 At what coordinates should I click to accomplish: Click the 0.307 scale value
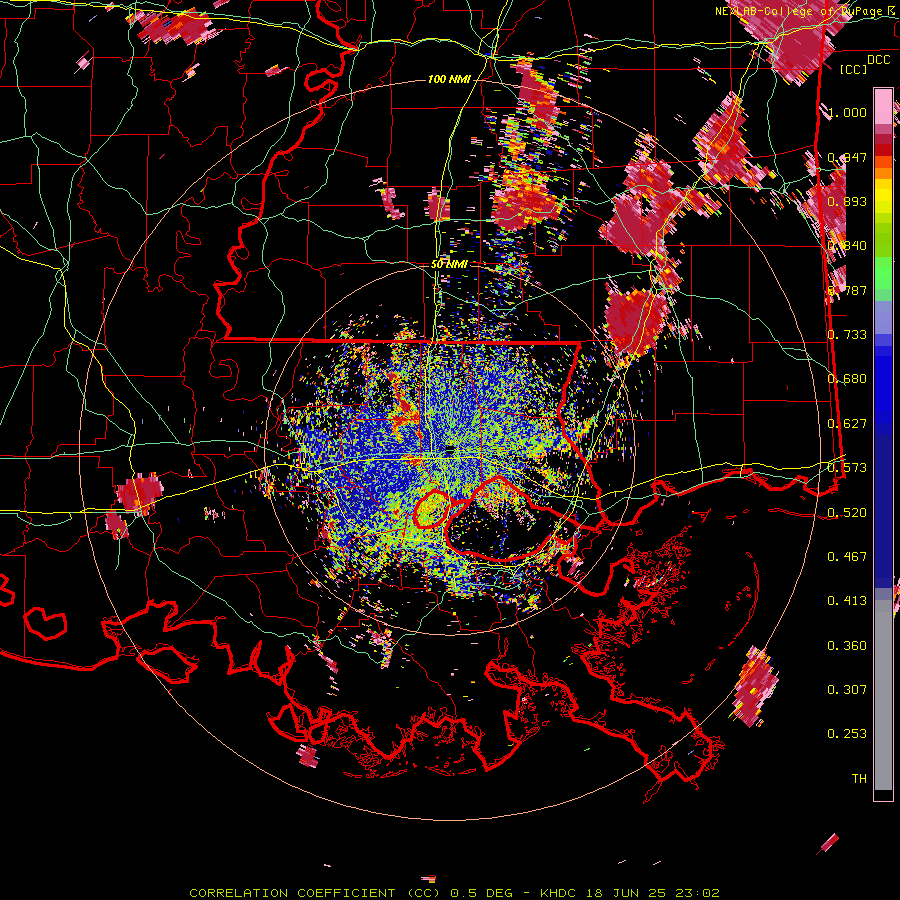click(x=847, y=690)
